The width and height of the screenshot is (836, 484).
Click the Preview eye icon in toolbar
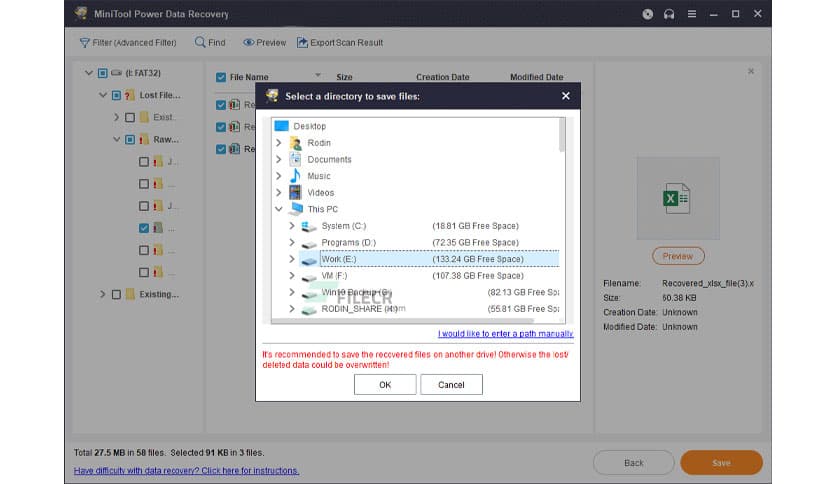click(x=248, y=43)
